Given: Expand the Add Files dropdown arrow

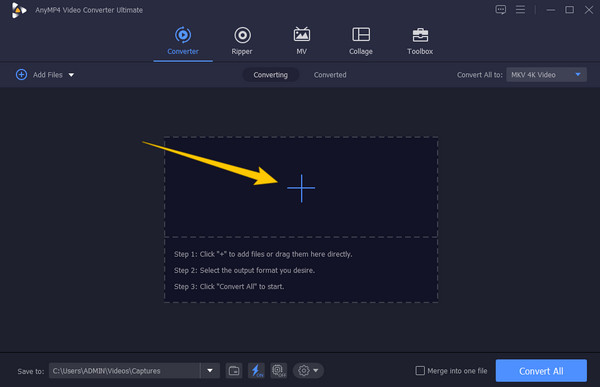Looking at the screenshot, I should point(71,75).
